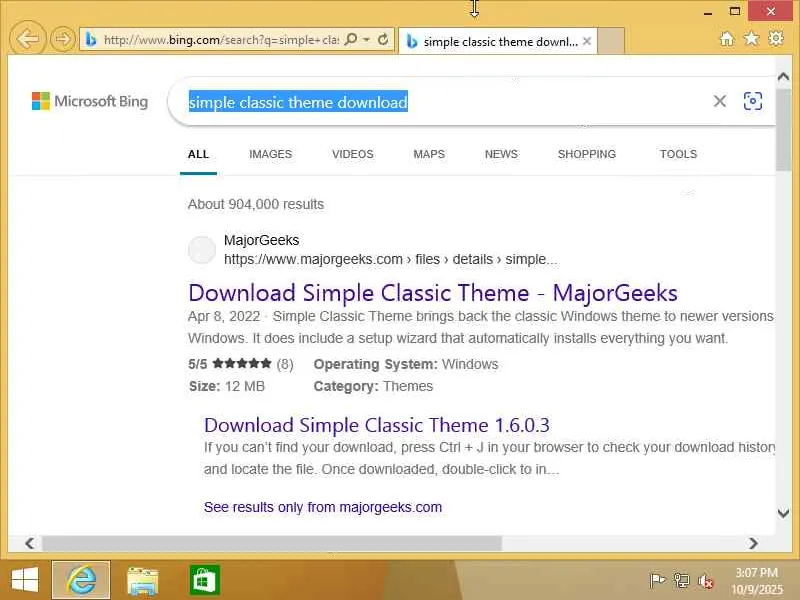Click the Action Center flag tray icon
Image resolution: width=800 pixels, height=600 pixels.
click(657, 580)
